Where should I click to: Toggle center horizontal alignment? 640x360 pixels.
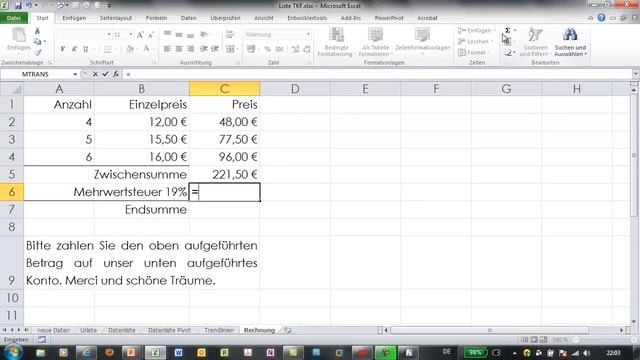(x=179, y=49)
